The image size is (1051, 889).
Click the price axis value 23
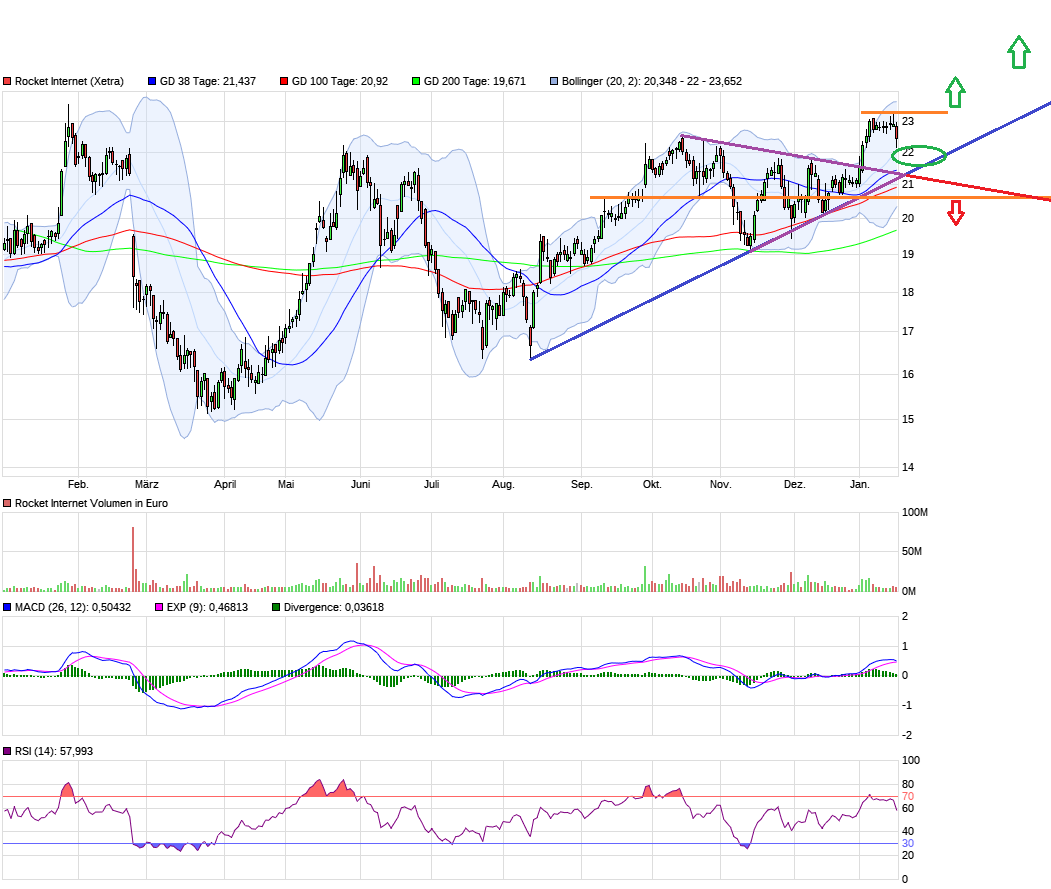tap(908, 121)
